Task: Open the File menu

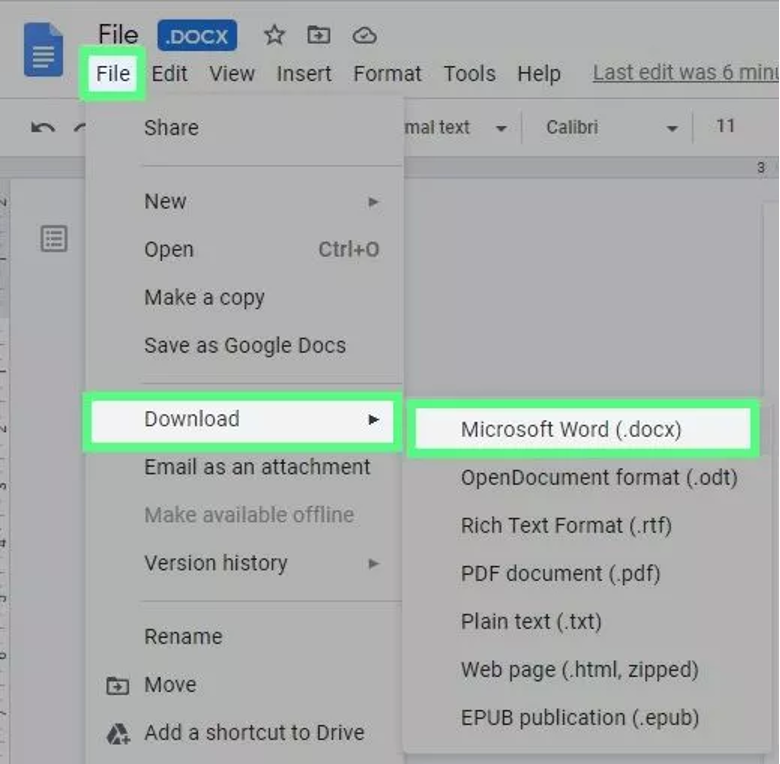Action: [x=113, y=74]
